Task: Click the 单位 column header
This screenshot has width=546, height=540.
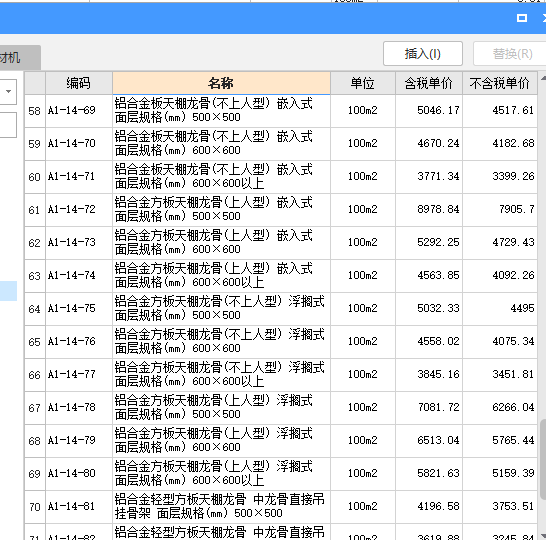Action: pos(362,83)
